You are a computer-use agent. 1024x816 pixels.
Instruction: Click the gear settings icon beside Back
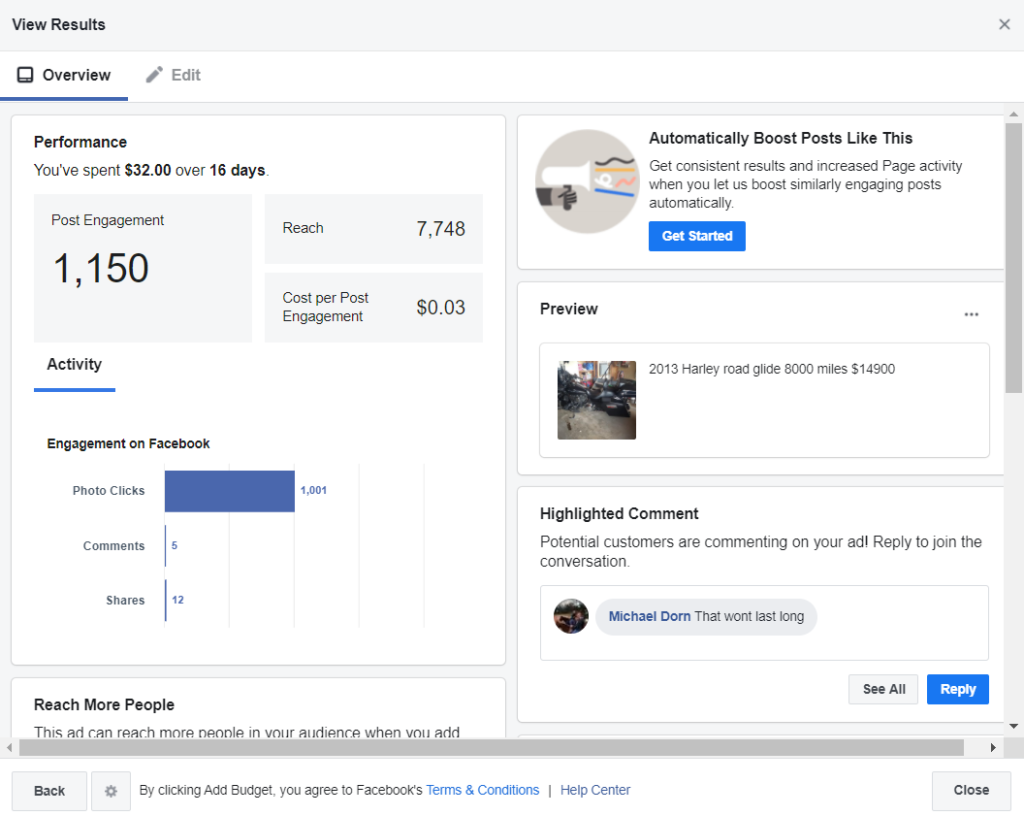pyautogui.click(x=111, y=791)
